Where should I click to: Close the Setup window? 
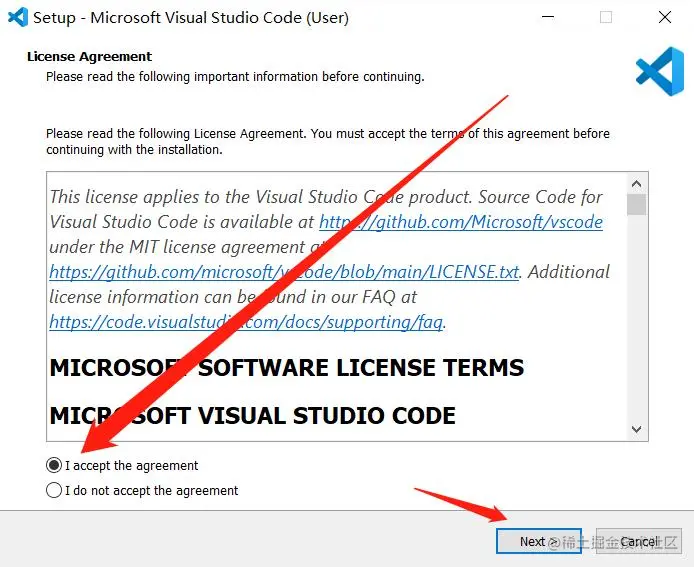click(665, 17)
